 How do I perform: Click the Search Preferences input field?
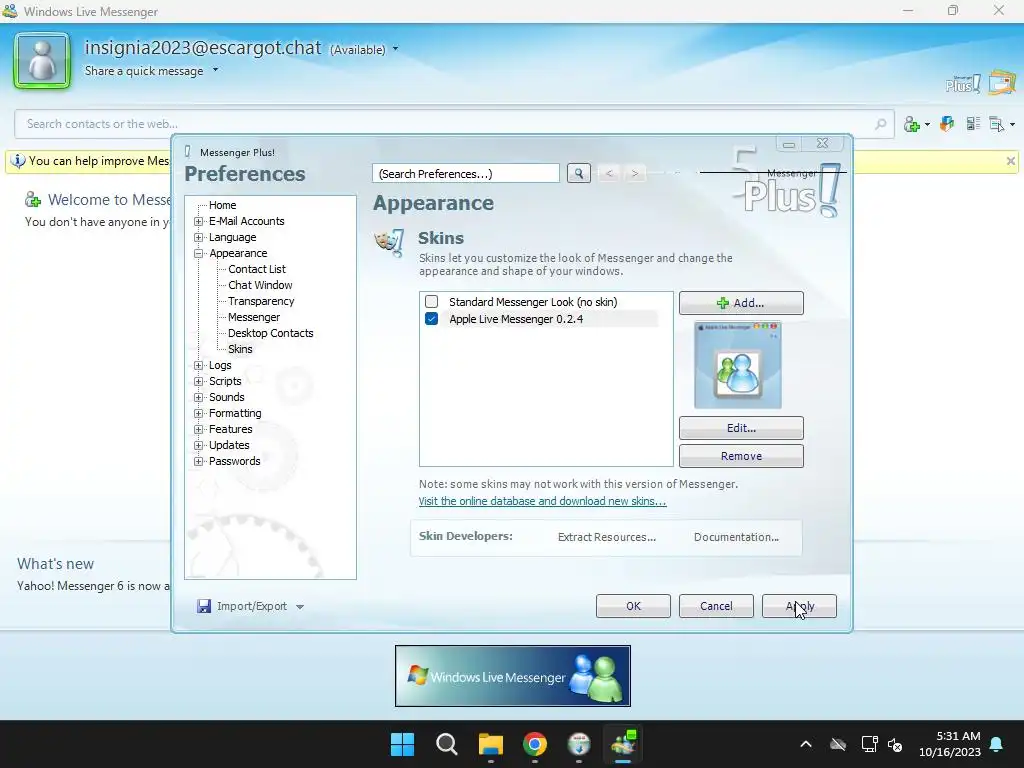coord(466,174)
